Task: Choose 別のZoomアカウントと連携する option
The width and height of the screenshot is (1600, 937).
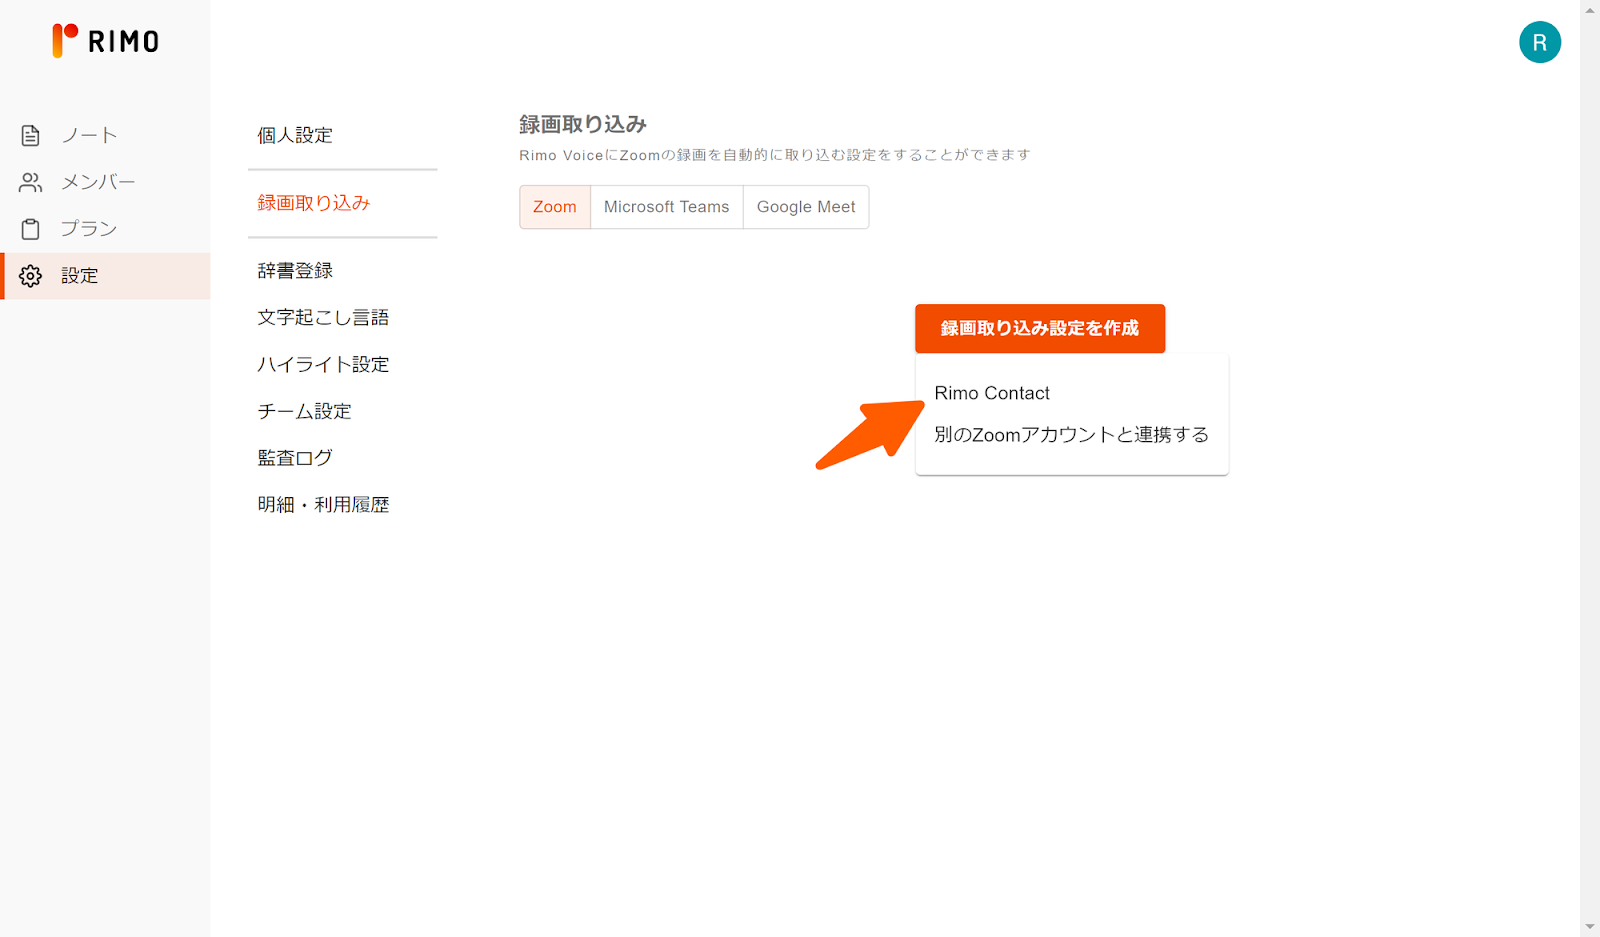Action: (x=1071, y=435)
